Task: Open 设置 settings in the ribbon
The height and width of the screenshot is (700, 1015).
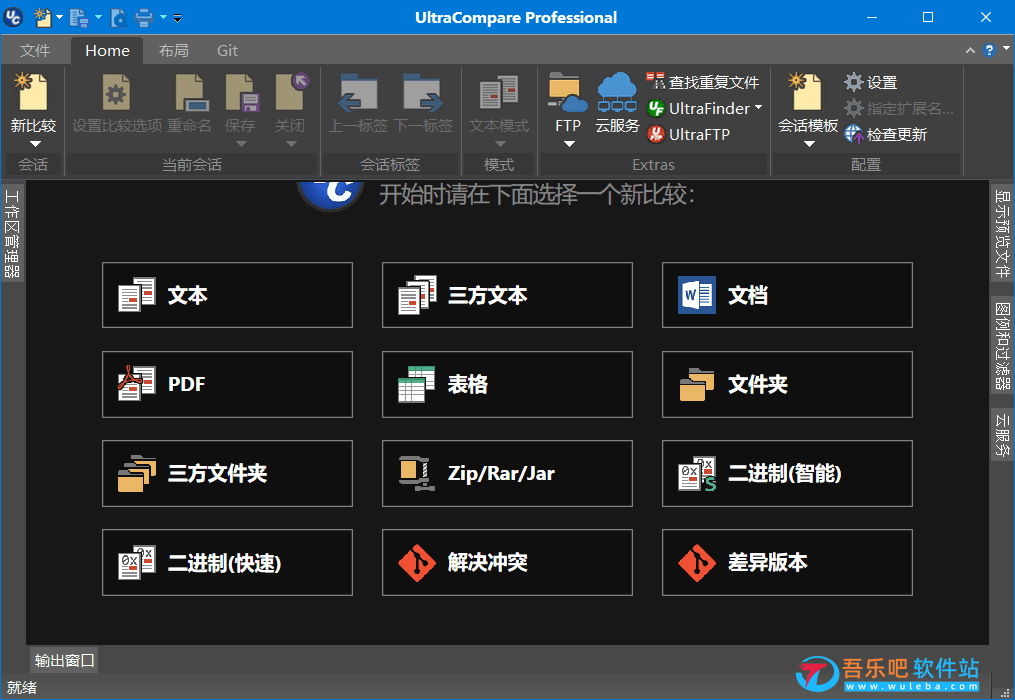Action: pos(871,82)
